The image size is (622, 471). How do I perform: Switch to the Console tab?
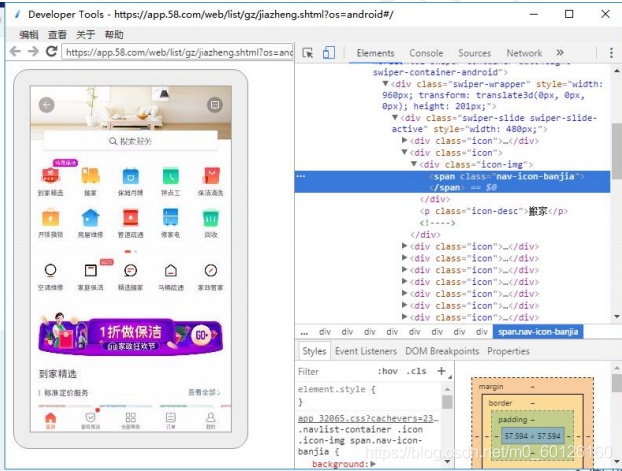pyautogui.click(x=426, y=53)
